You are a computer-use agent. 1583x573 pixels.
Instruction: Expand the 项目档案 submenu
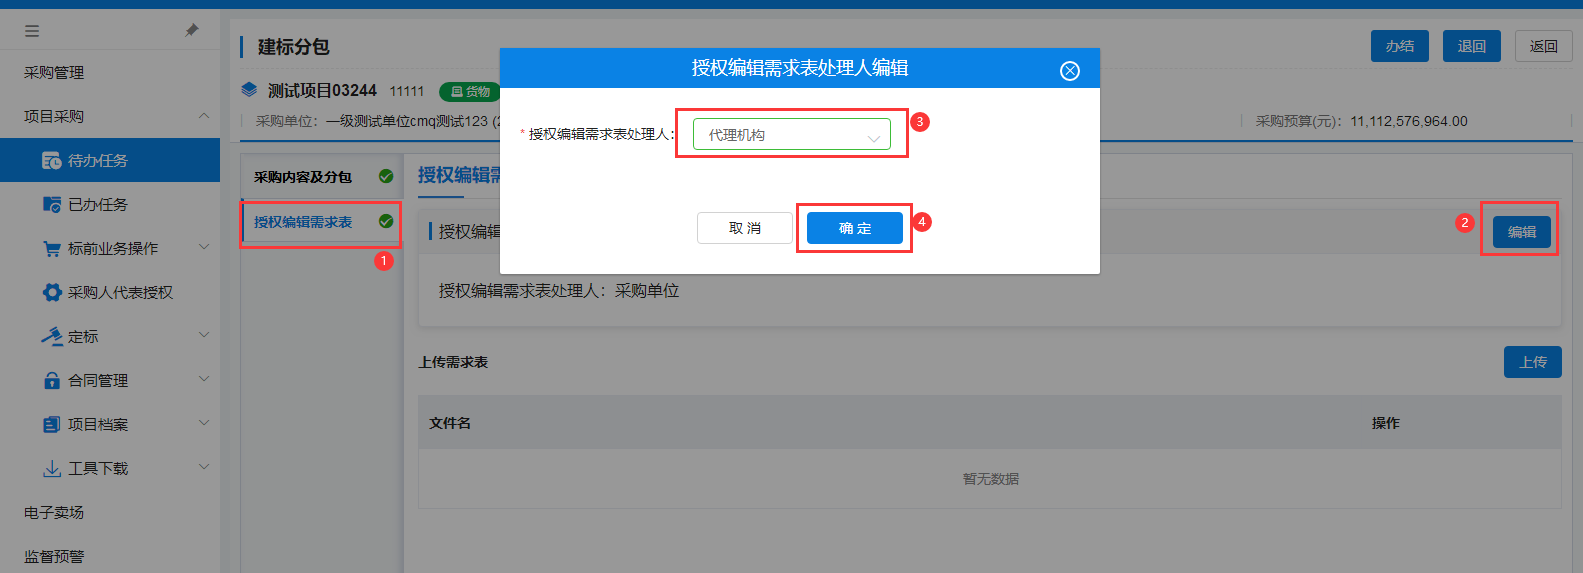coord(204,424)
